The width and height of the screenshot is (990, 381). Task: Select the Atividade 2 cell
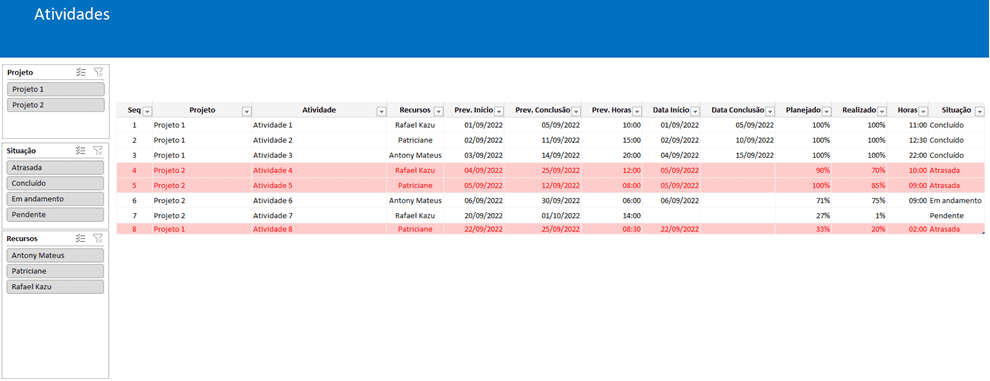coord(319,140)
